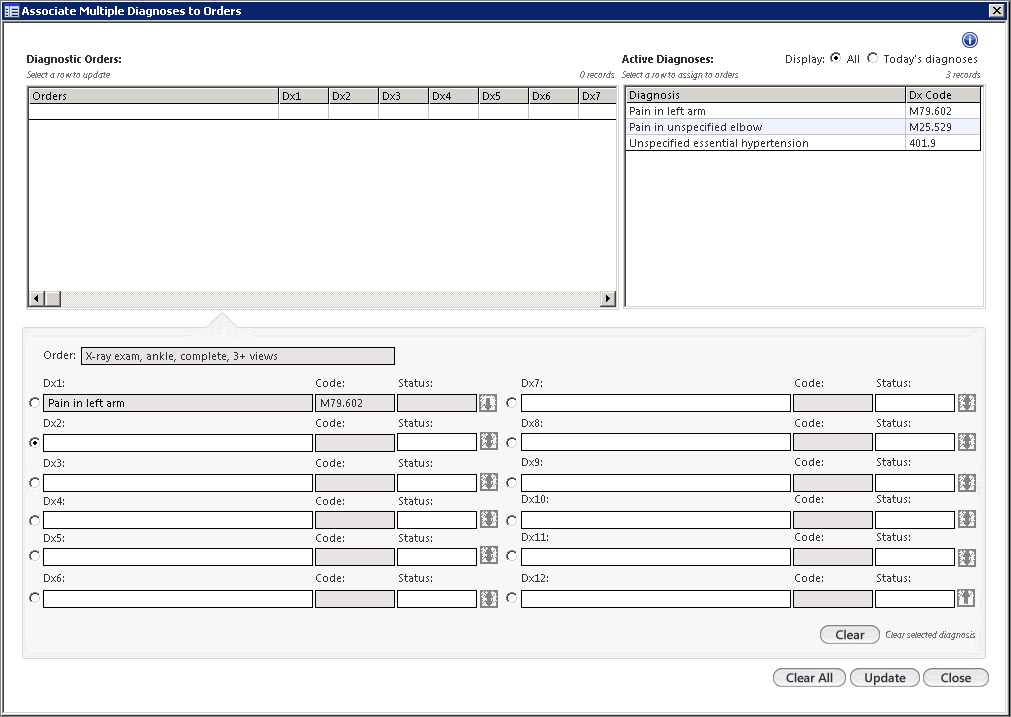This screenshot has width=1011, height=717.
Task: Select Unspecified essential hypertension diagnosis row
Action: (803, 143)
